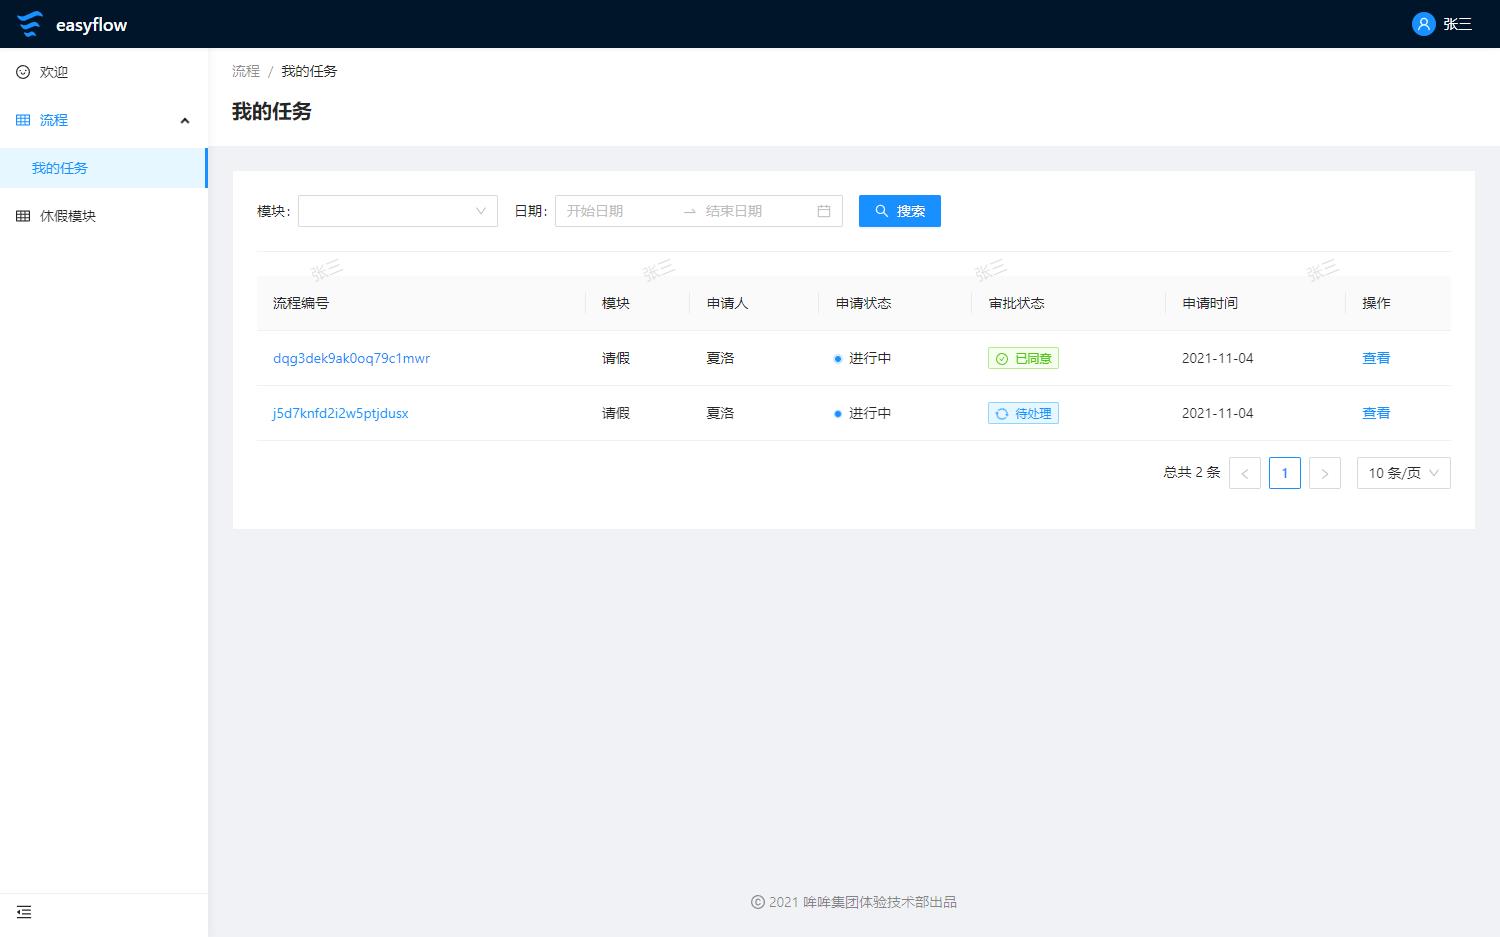1500x937 pixels.
Task: Click the 流程 table icon in sidebar
Action: [23, 120]
